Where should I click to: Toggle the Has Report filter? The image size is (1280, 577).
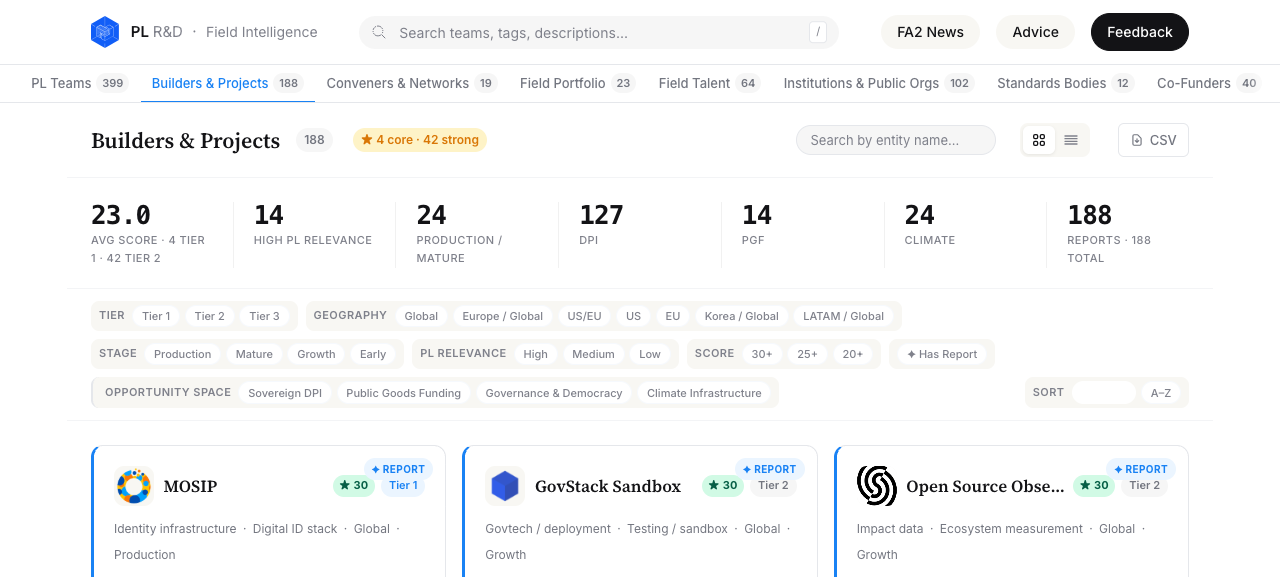click(x=942, y=354)
